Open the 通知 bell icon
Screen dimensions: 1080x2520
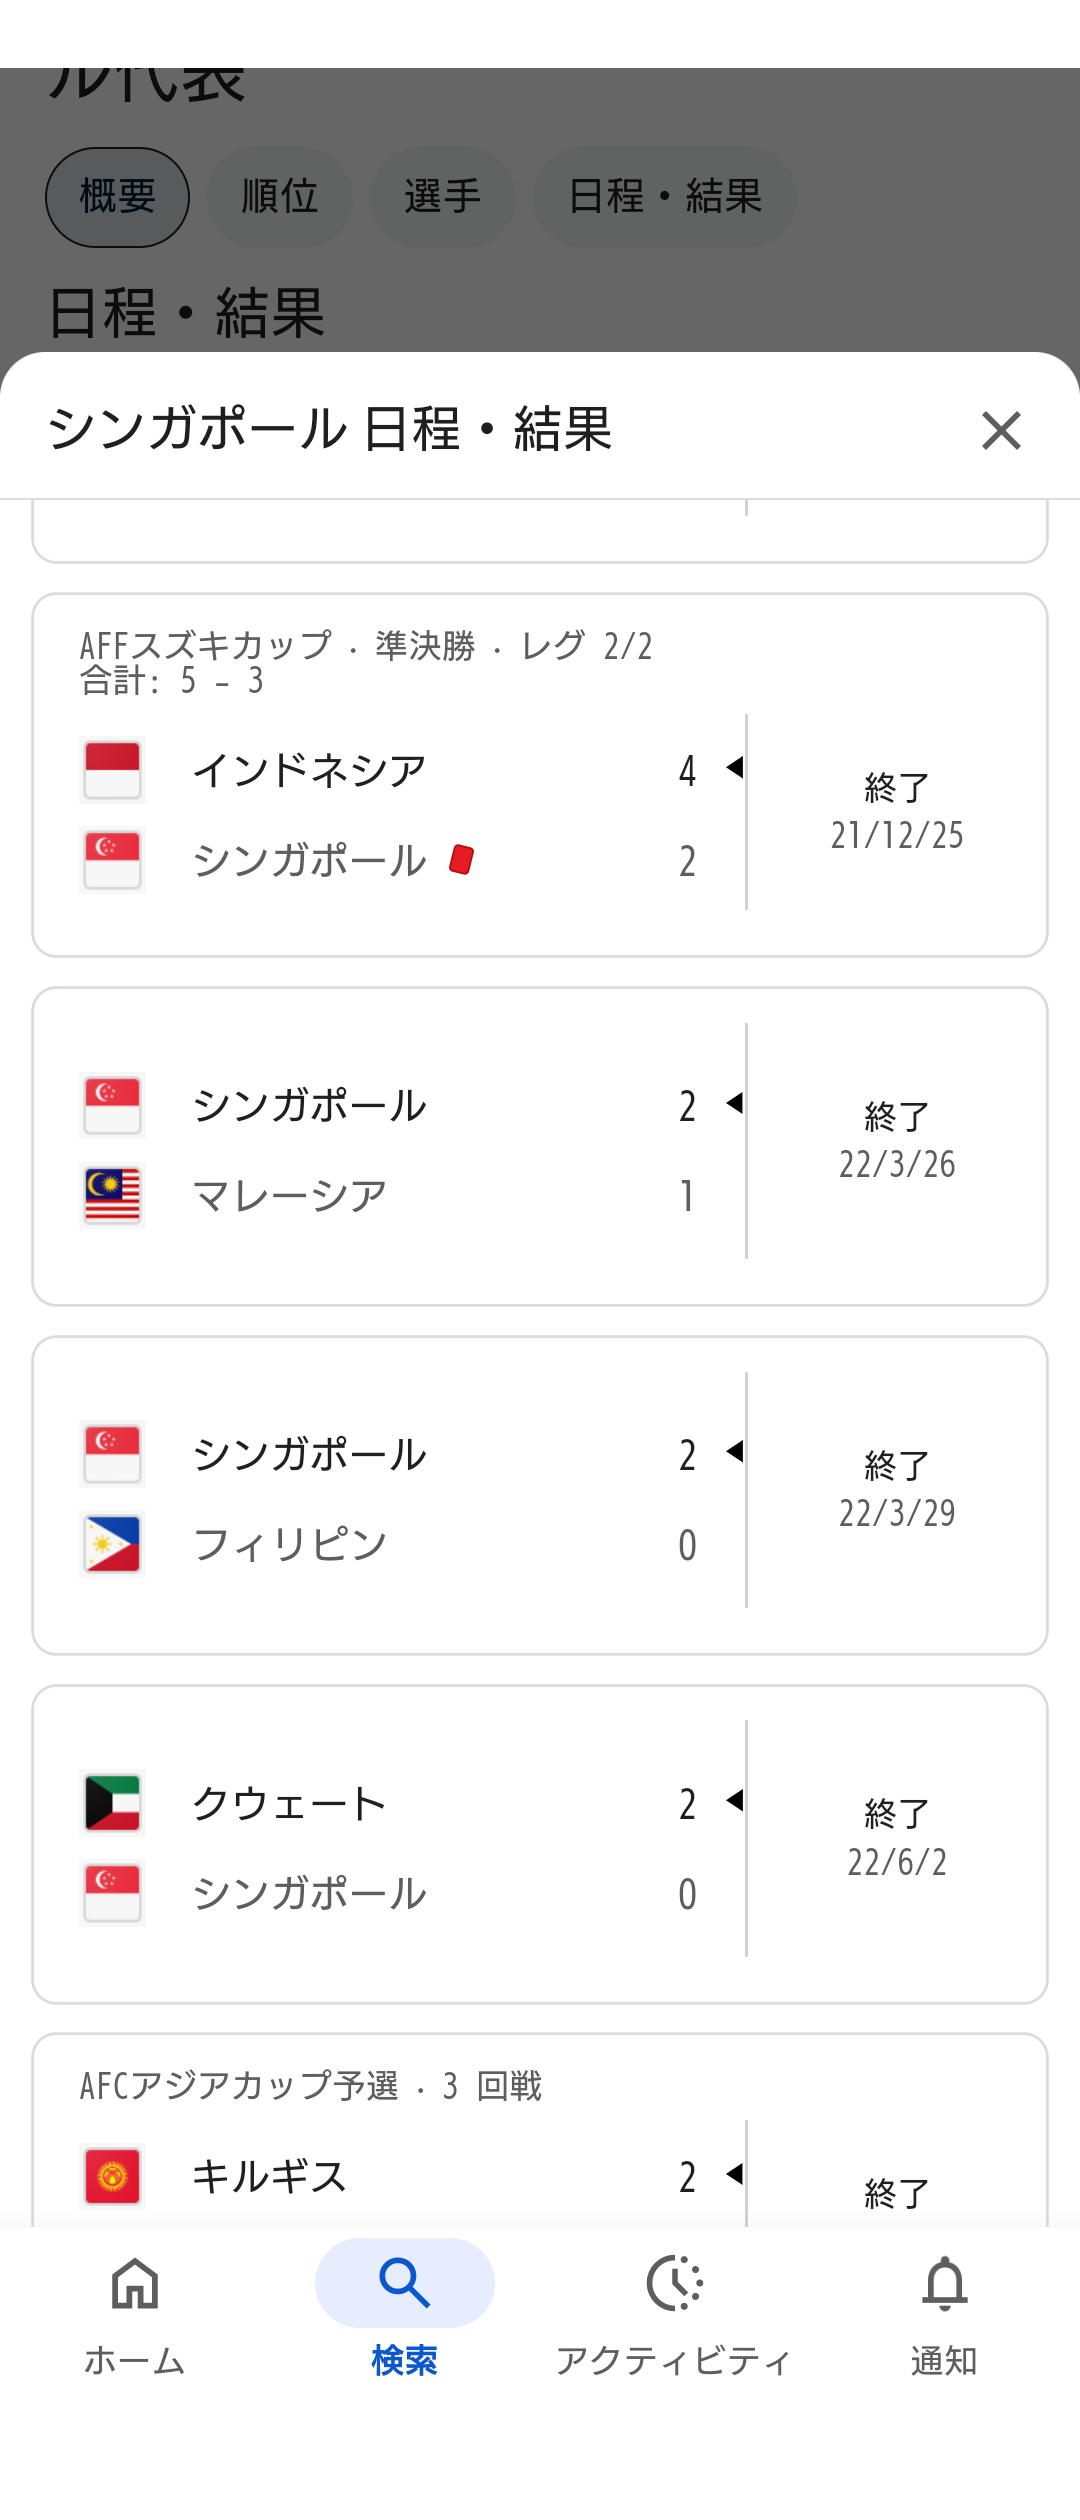coord(944,2282)
